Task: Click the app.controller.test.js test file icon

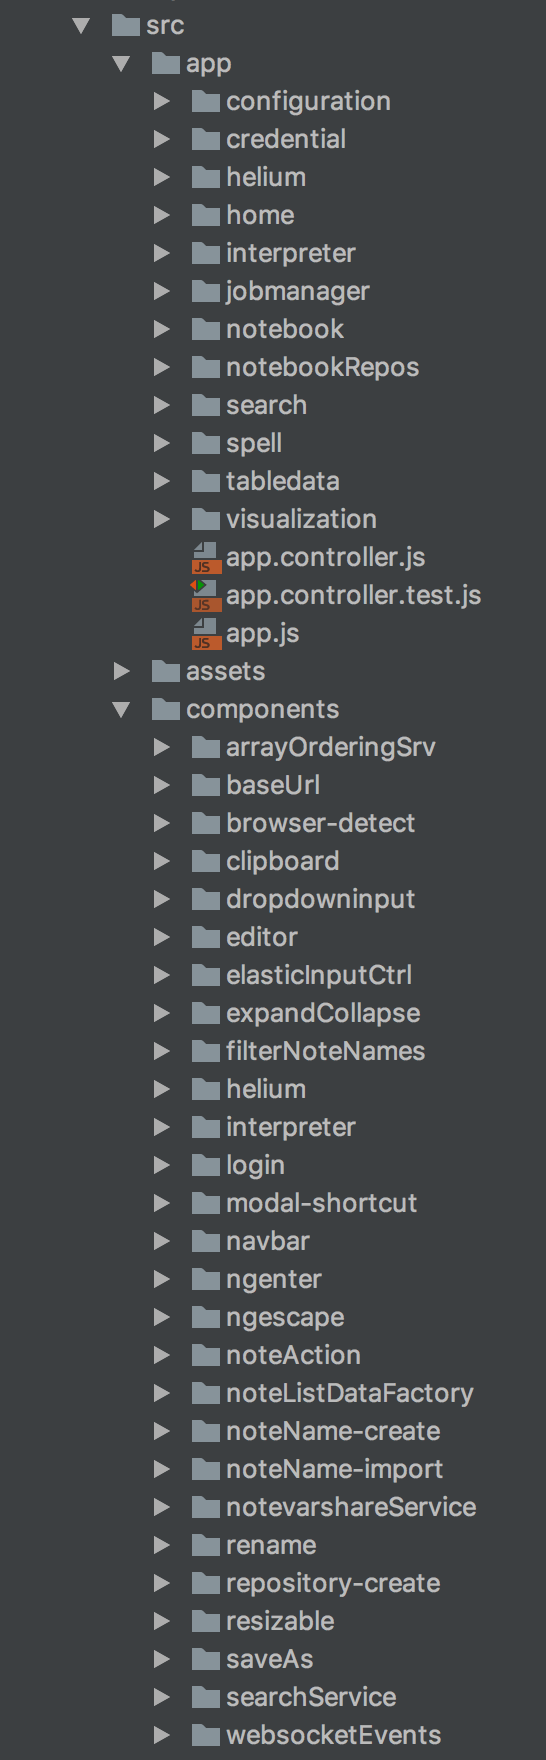Action: coord(205,595)
